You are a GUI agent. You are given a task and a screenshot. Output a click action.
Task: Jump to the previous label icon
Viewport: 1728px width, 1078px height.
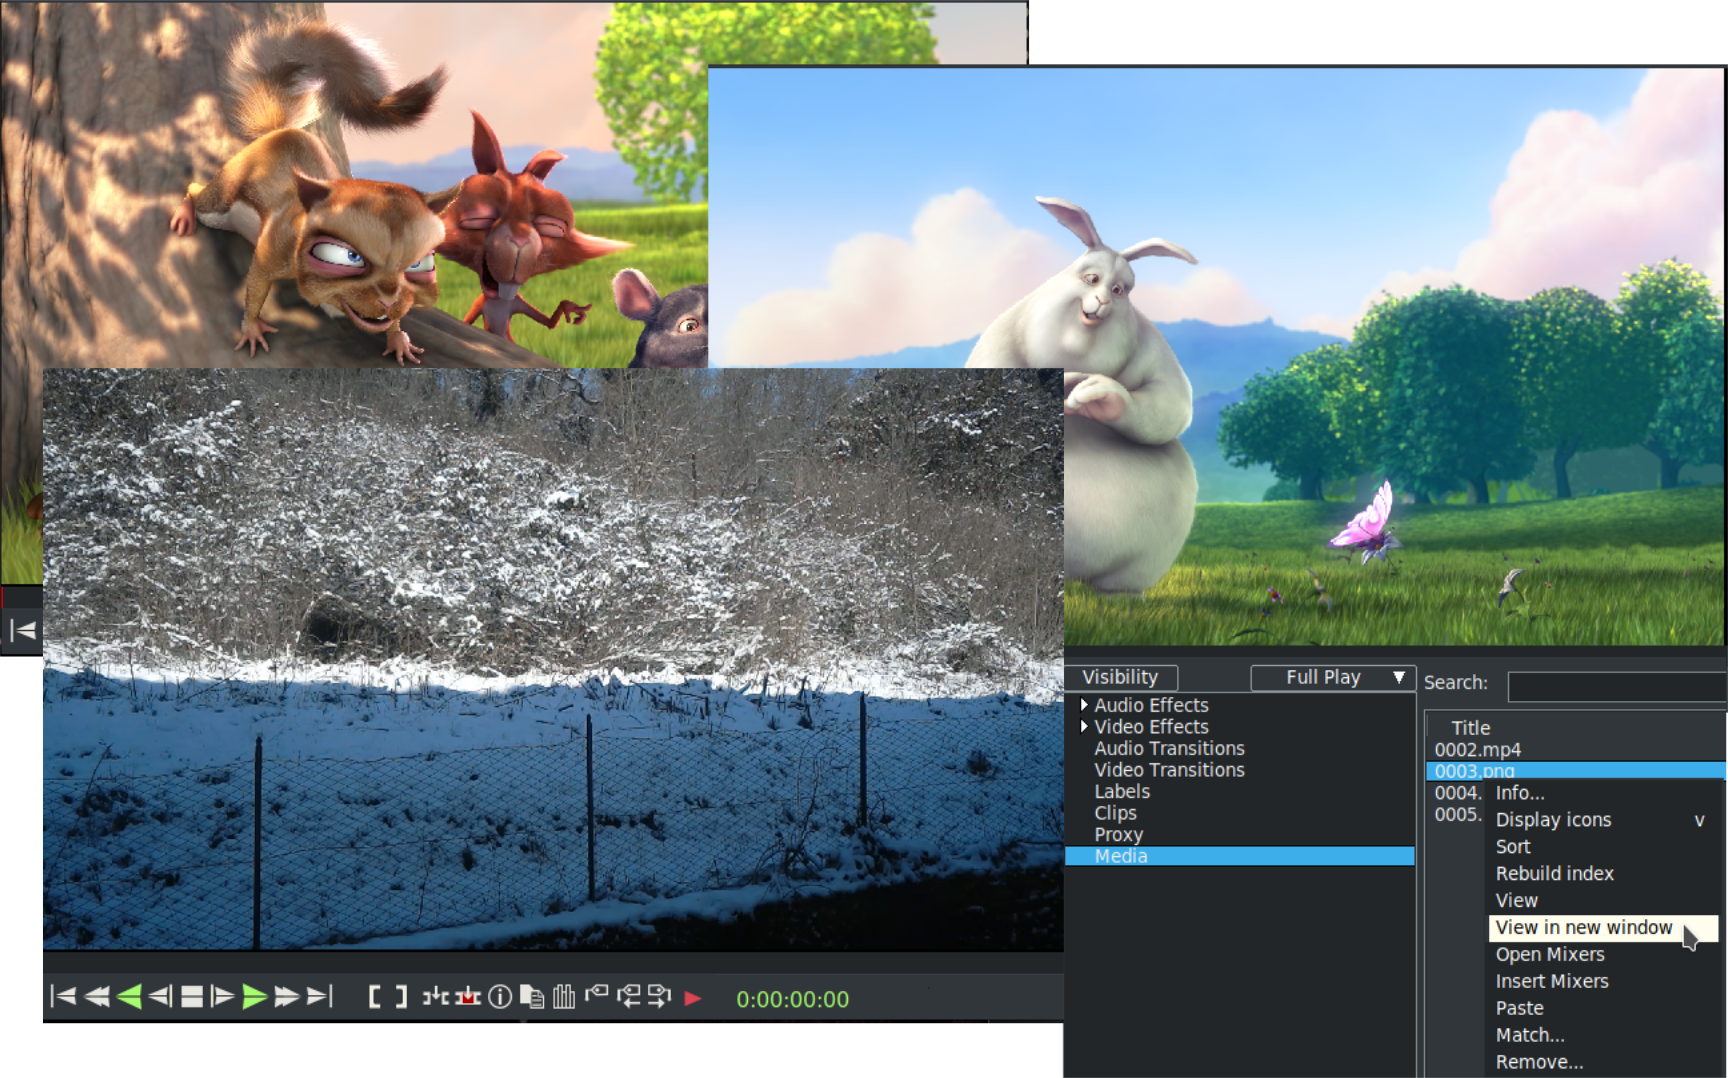(631, 996)
